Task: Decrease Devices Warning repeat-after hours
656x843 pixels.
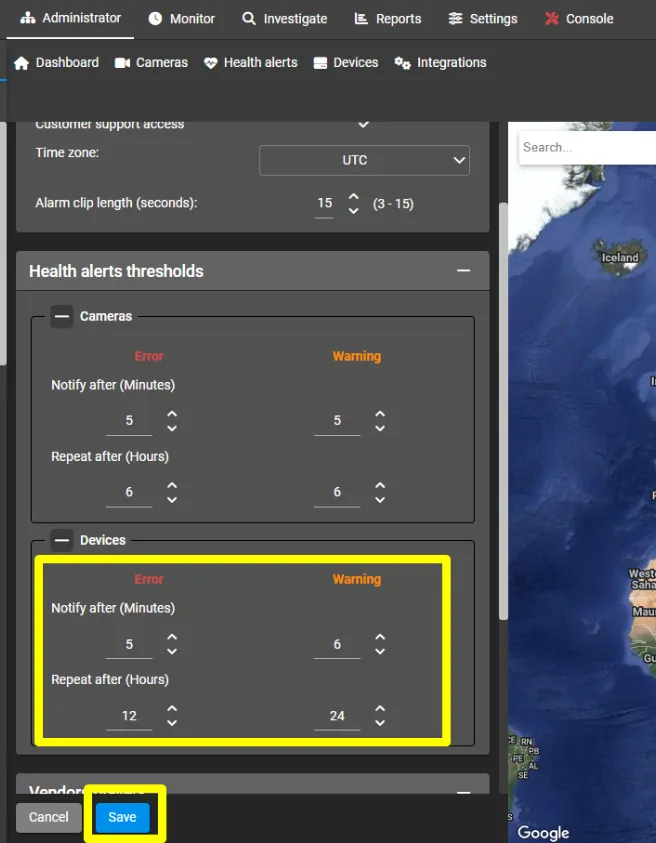Action: [380, 723]
